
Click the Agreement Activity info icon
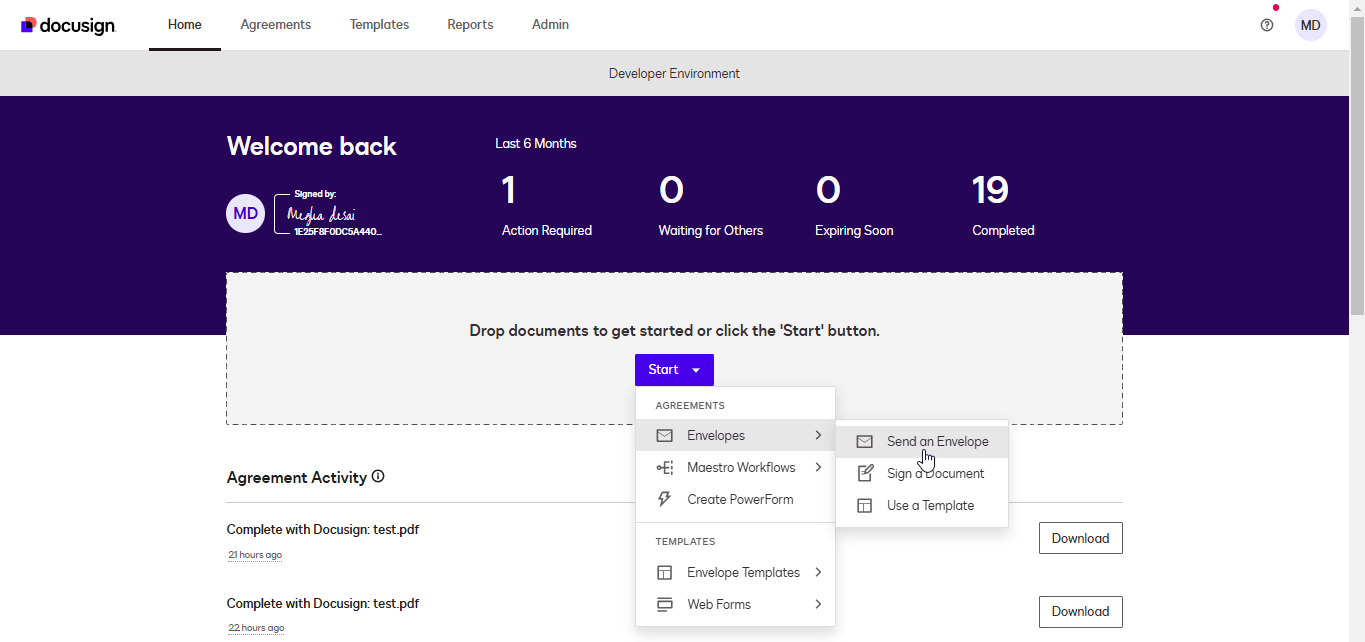pos(378,477)
